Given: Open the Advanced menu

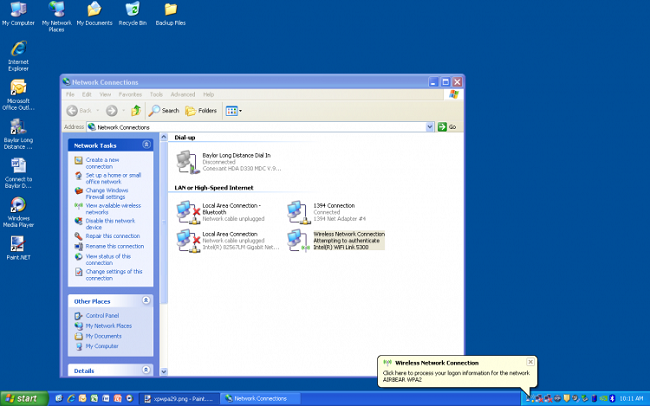Looking at the screenshot, I should point(182,95).
